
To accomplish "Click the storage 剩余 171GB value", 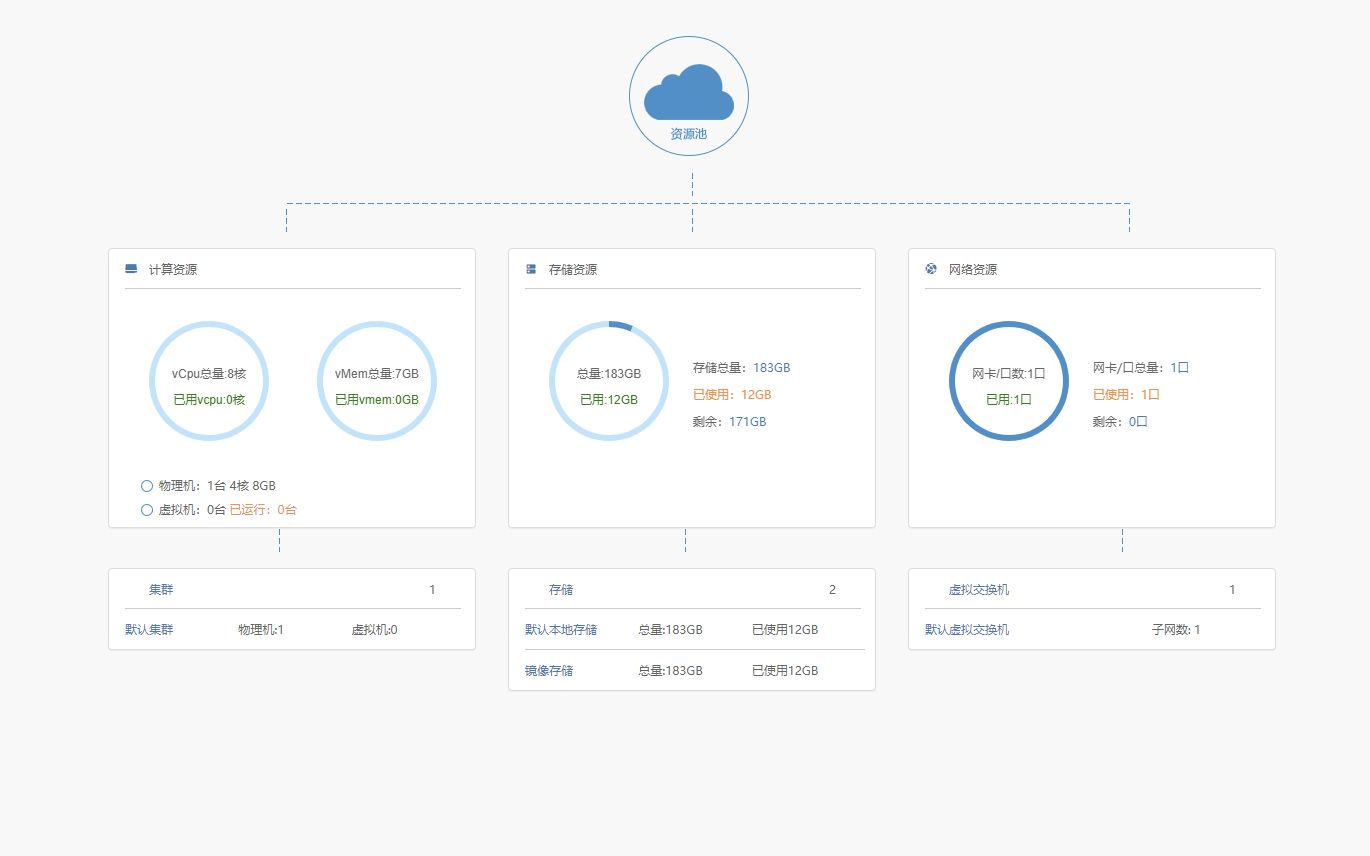I will [x=748, y=422].
